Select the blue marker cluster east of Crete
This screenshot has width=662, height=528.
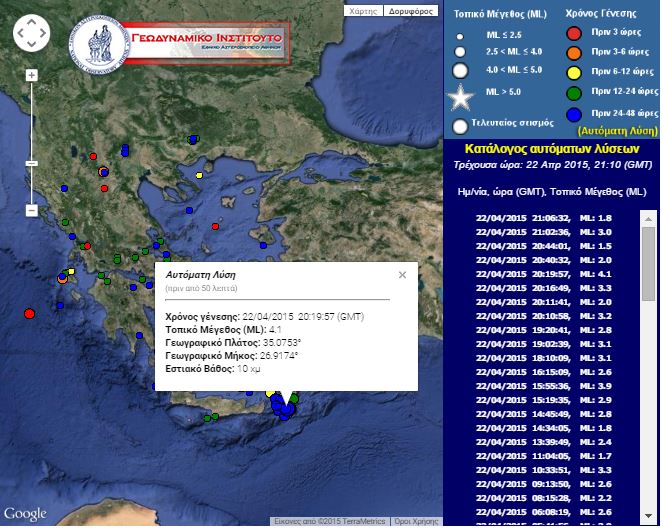(x=283, y=407)
